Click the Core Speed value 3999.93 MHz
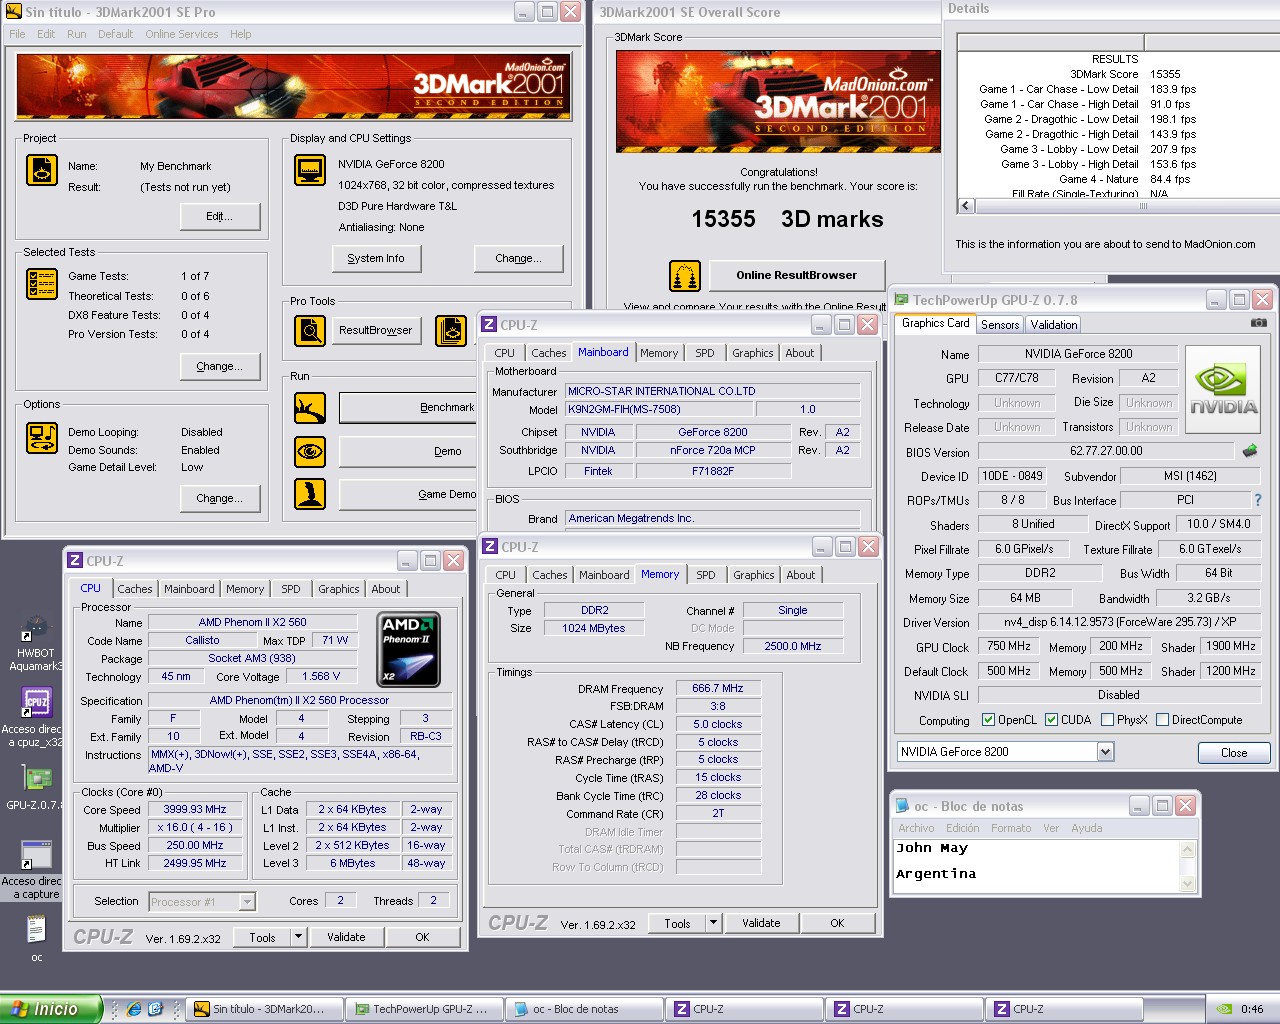This screenshot has width=1280, height=1024. coord(195,810)
